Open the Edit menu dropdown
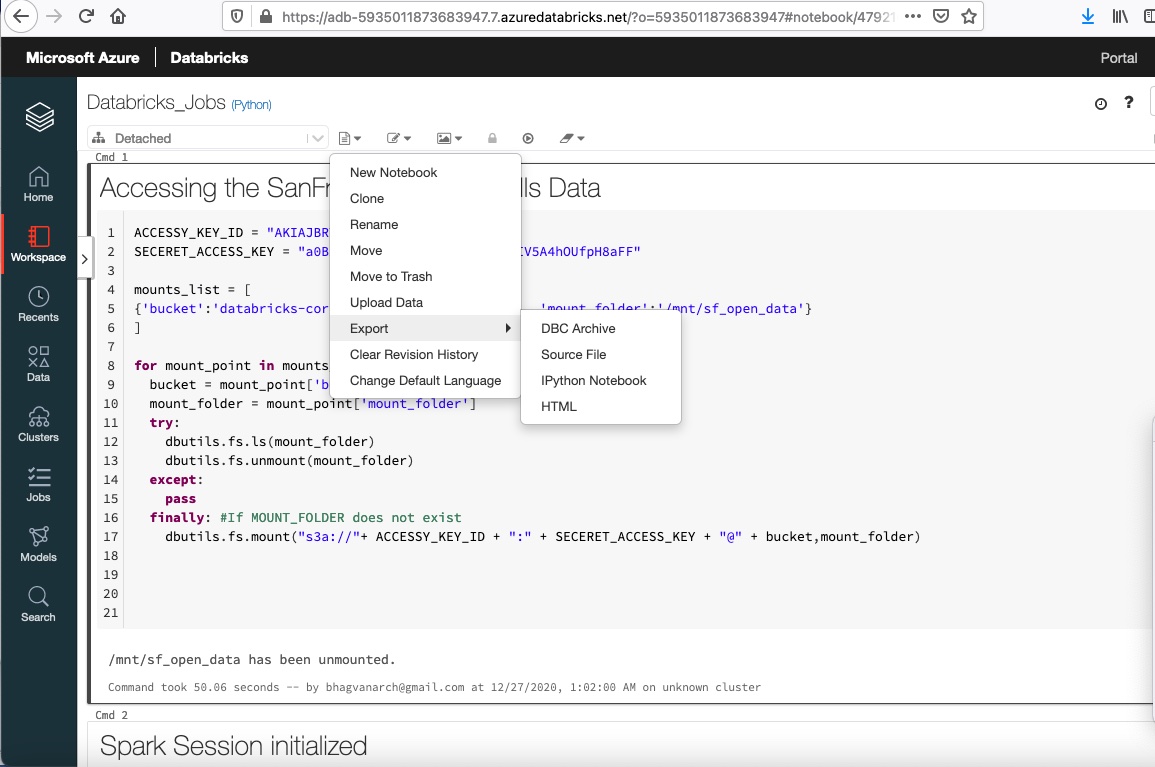 (x=399, y=138)
